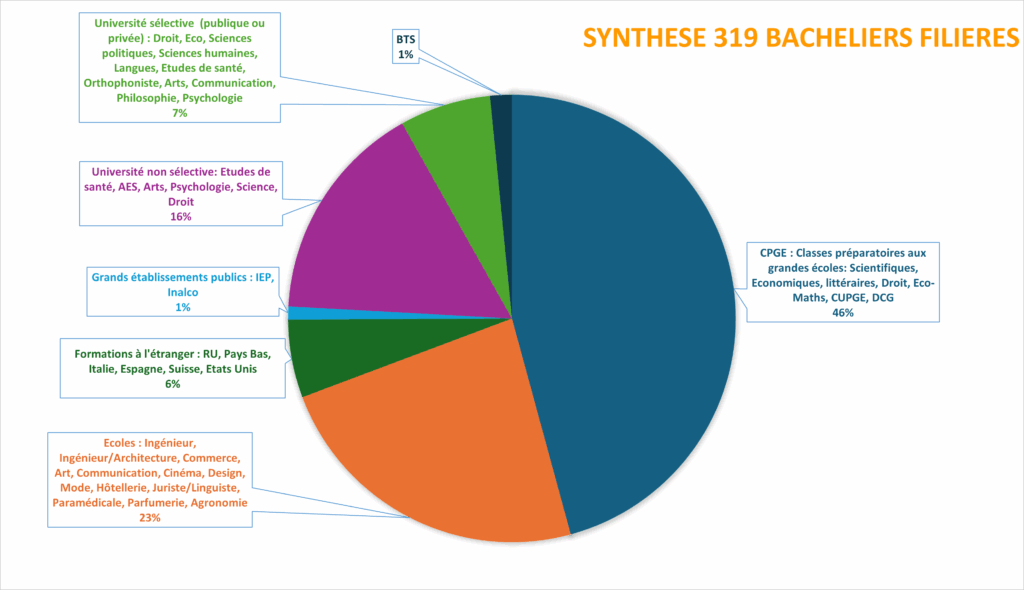
Task: Click the 7% value under Université sélective
Action: [x=179, y=113]
